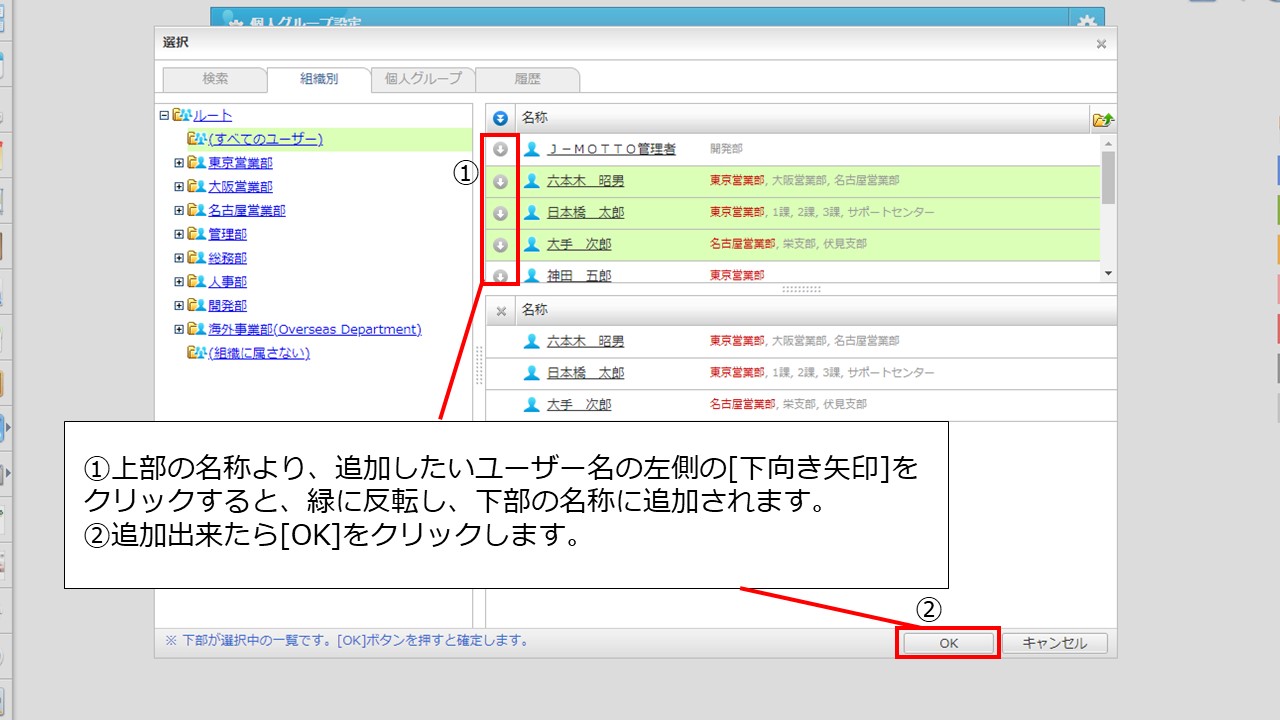Click the blue add-all arrow in 名称 header
1280x720 pixels.
[501, 118]
